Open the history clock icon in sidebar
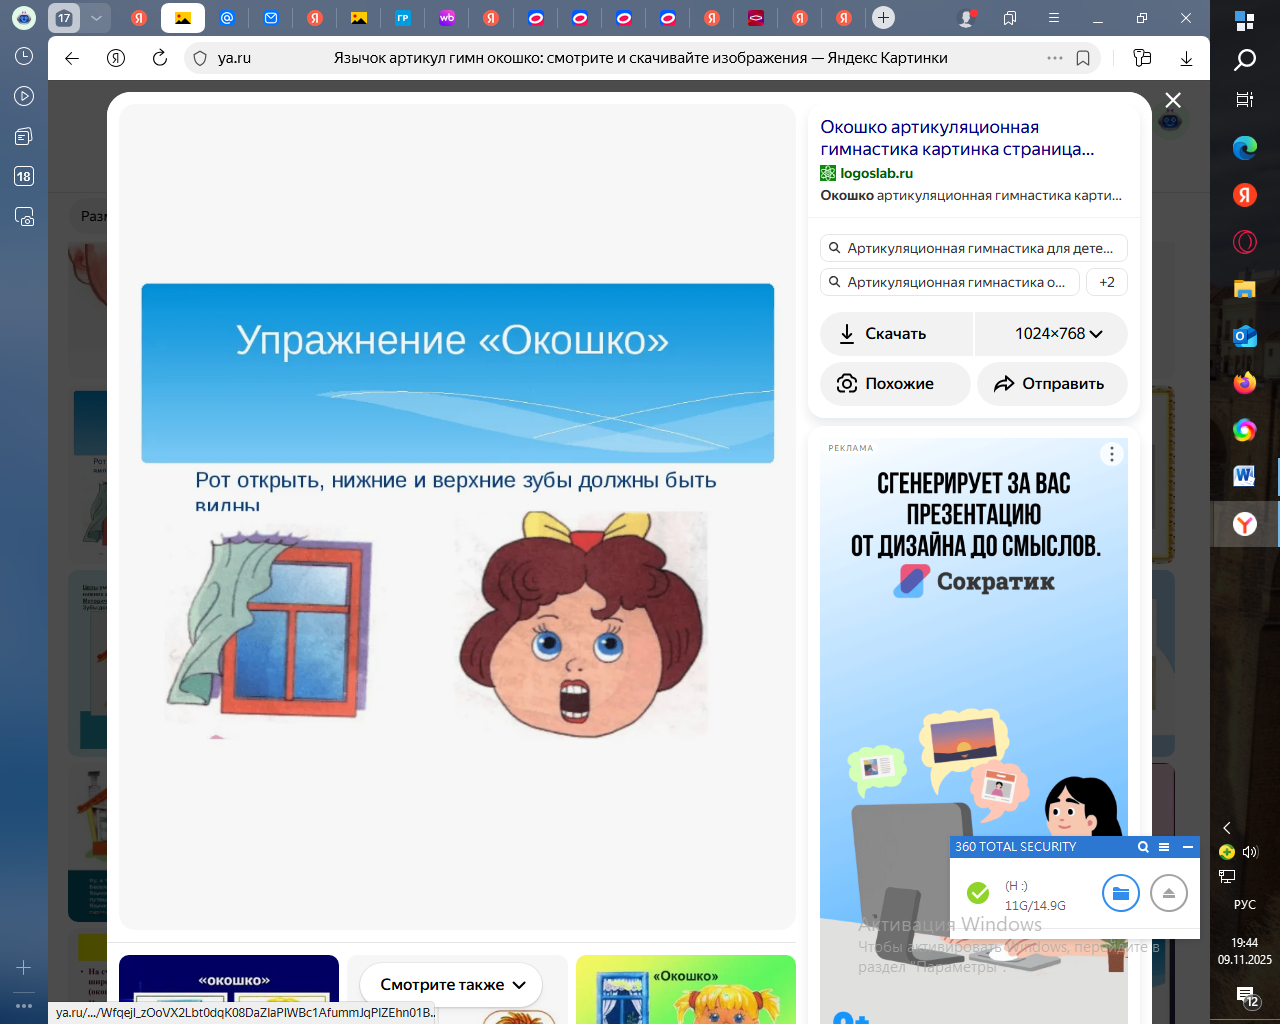Viewport: 1280px width, 1024px height. tap(24, 57)
